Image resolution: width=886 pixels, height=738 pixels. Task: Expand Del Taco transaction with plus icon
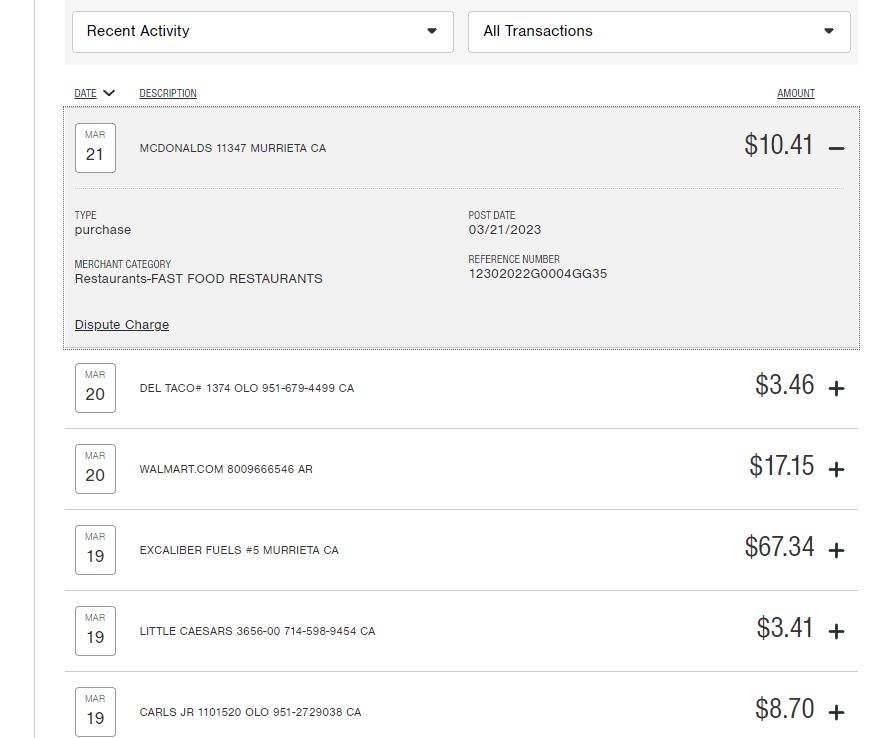tap(838, 386)
